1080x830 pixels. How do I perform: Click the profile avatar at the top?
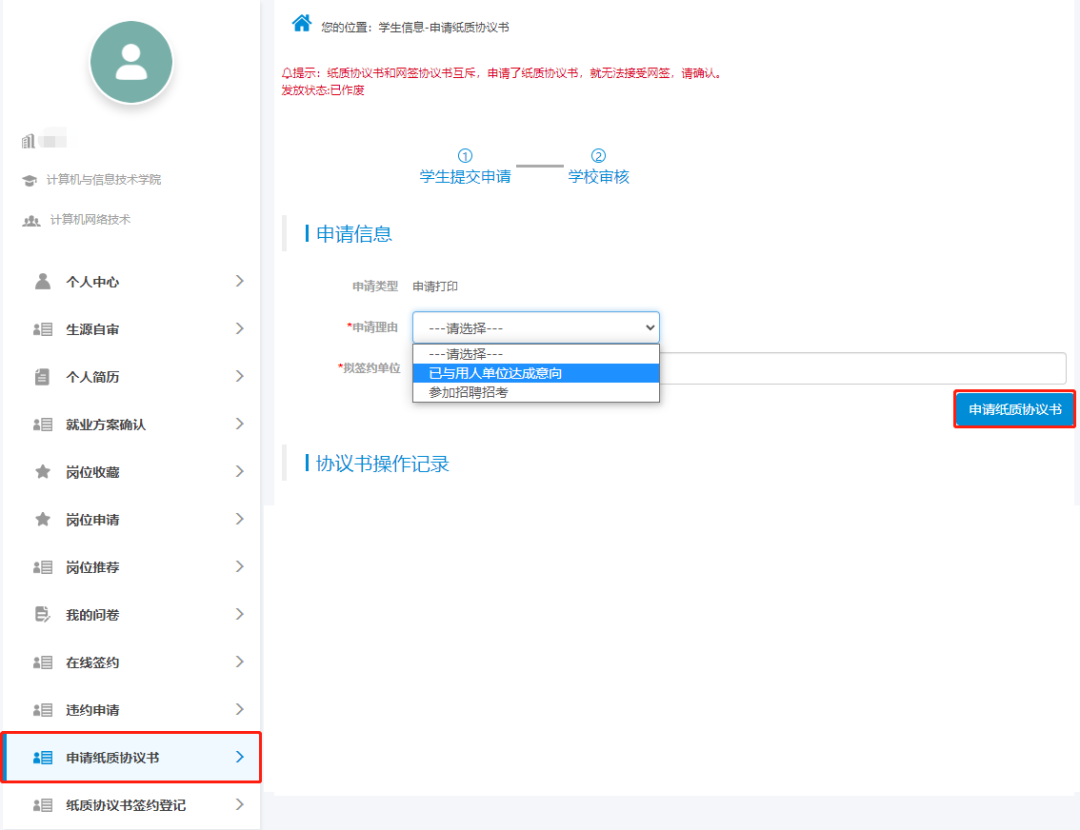point(131,61)
